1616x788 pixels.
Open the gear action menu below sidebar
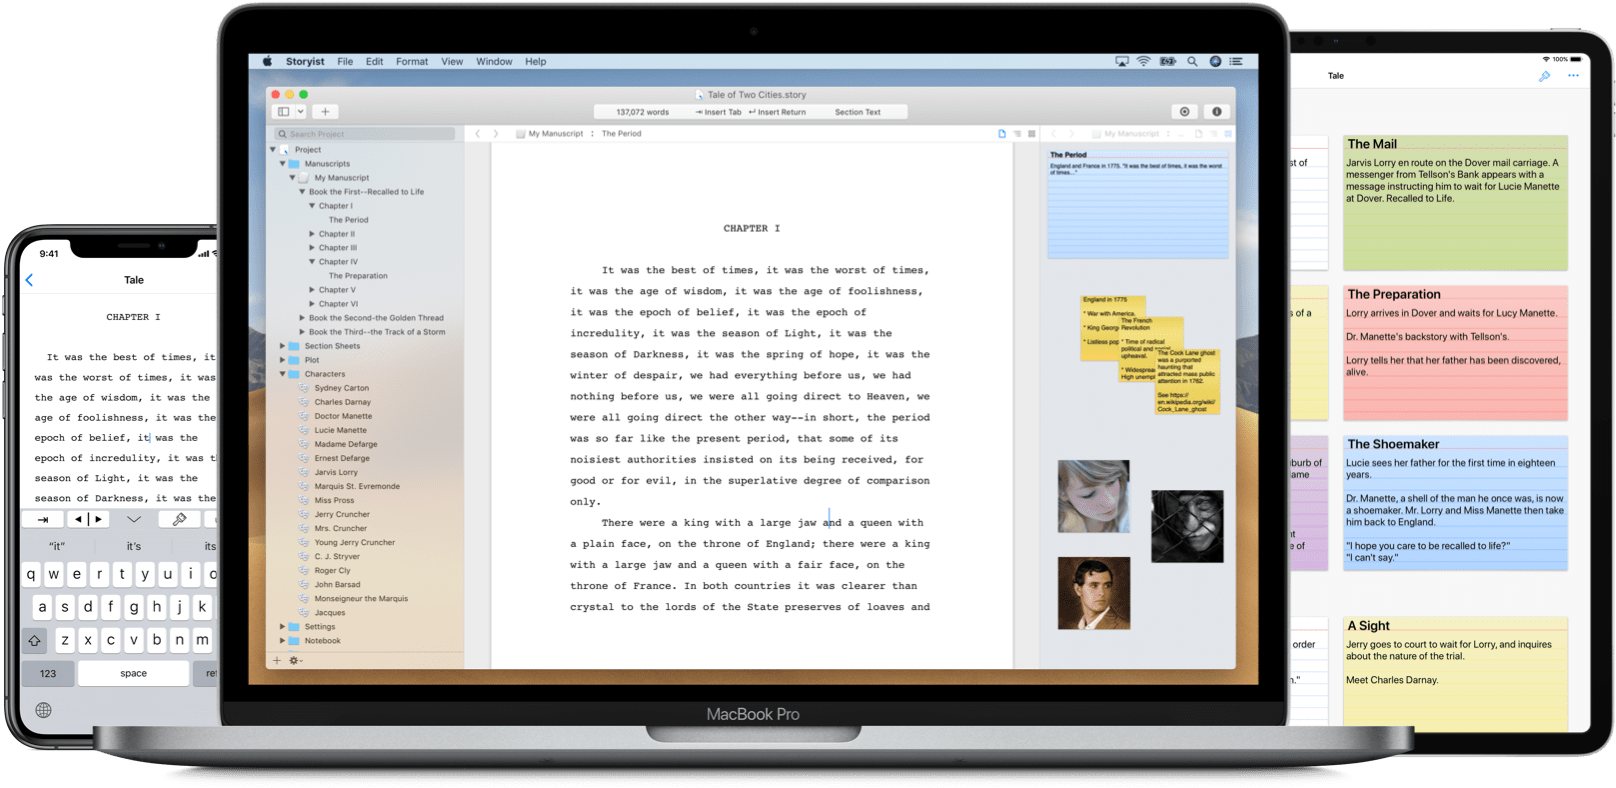point(295,660)
